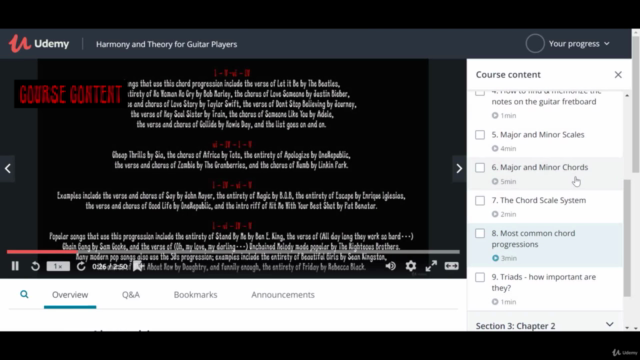The width and height of the screenshot is (640, 360).
Task: Click play icon beside 3min duration
Action: tap(495, 258)
